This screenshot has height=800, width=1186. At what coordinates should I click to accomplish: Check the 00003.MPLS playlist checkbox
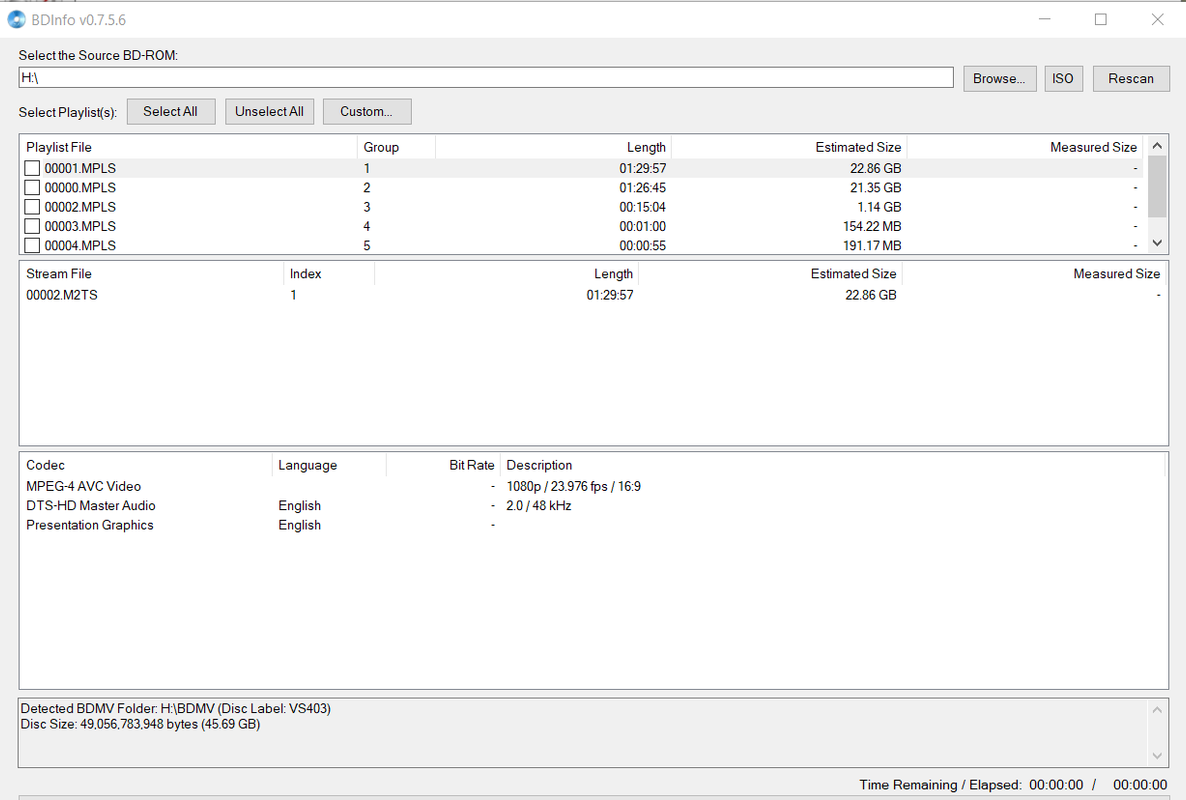click(x=32, y=226)
